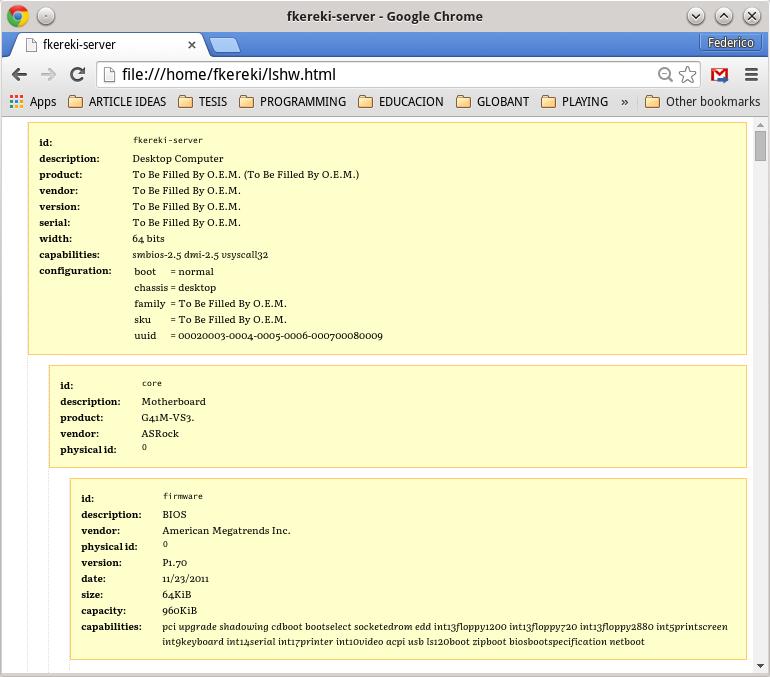
Task: Click the zoom magnifier icon in address bar
Action: (665, 74)
